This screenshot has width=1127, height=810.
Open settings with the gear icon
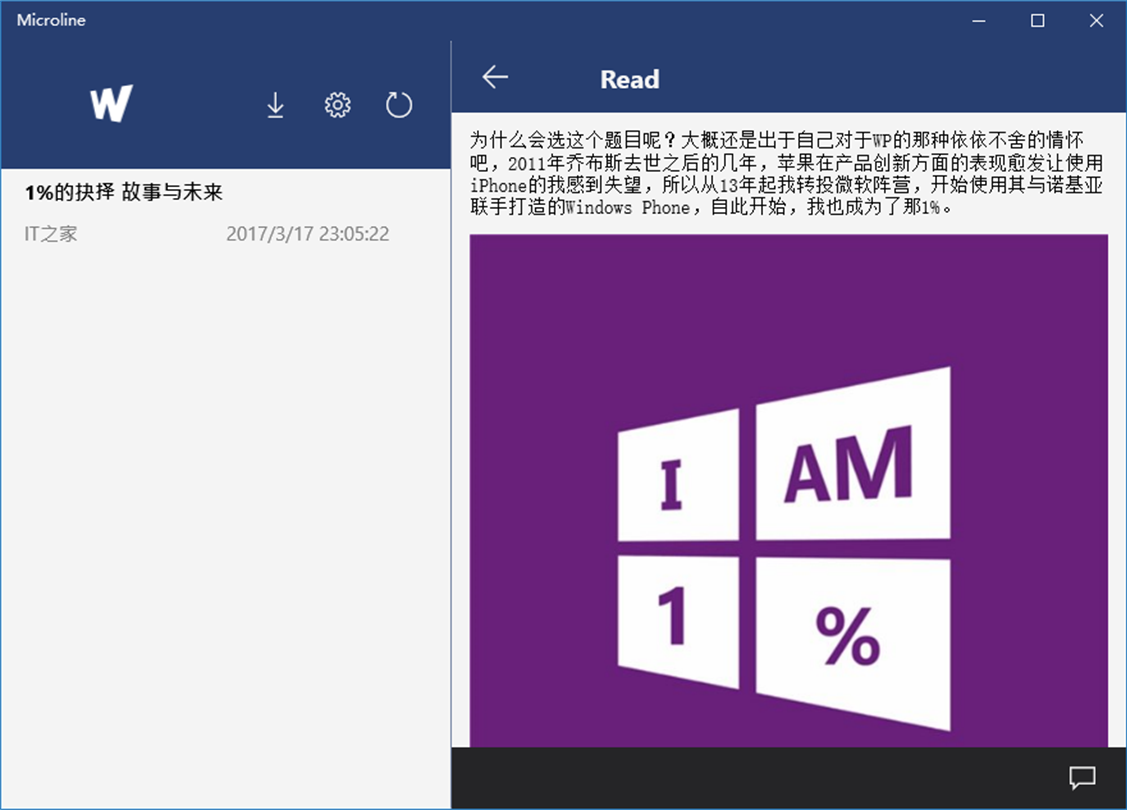[x=338, y=105]
